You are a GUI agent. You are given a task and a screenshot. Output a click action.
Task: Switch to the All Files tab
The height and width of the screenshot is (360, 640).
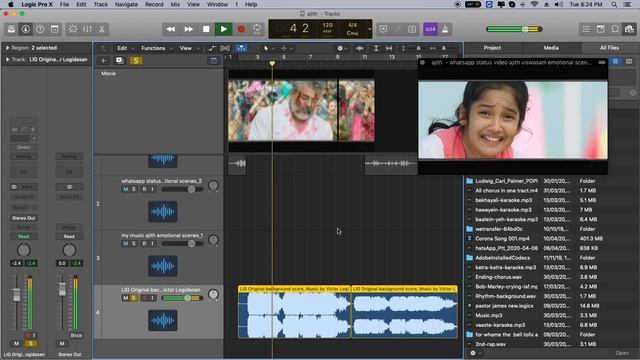(609, 48)
